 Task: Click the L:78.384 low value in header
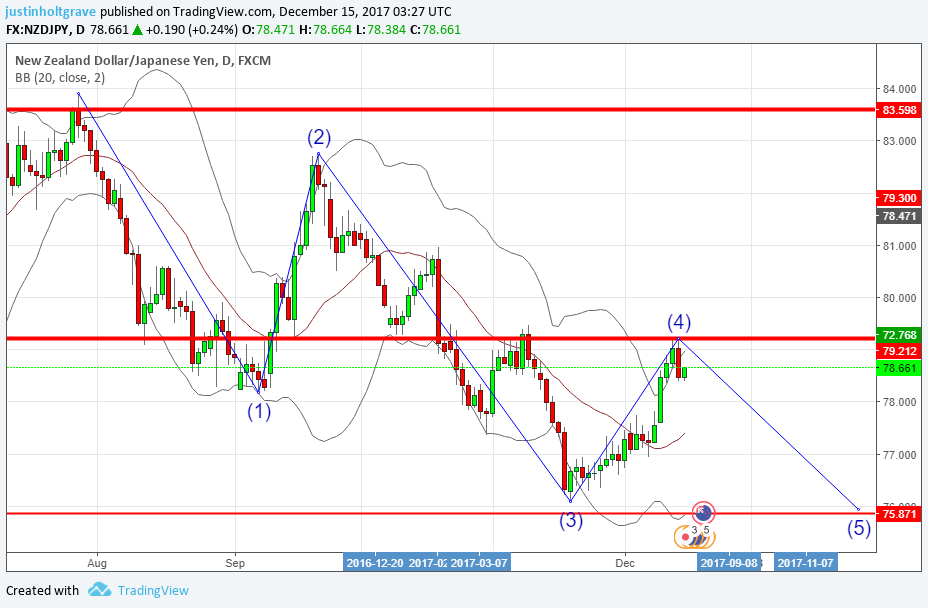[382, 30]
